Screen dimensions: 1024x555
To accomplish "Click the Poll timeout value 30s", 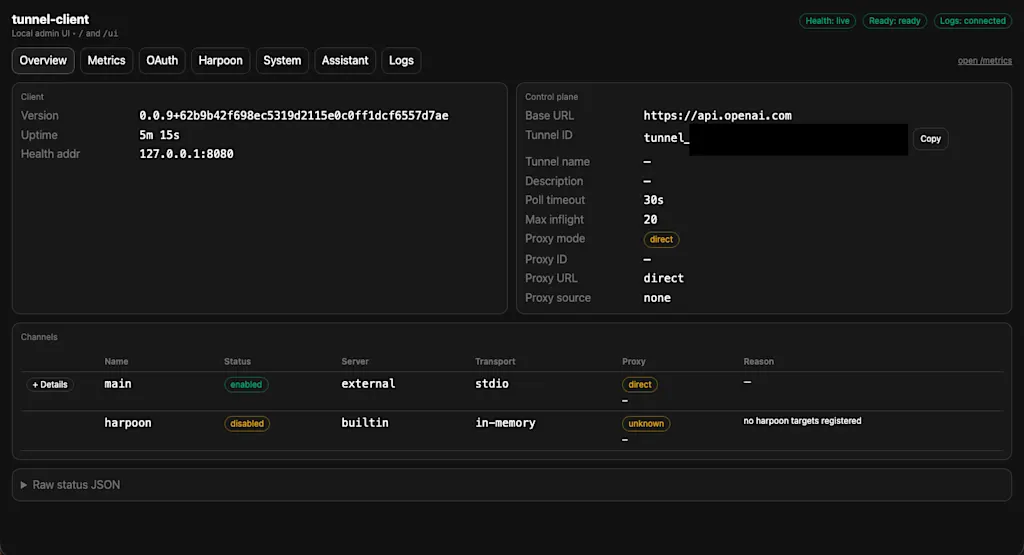I will point(653,200).
